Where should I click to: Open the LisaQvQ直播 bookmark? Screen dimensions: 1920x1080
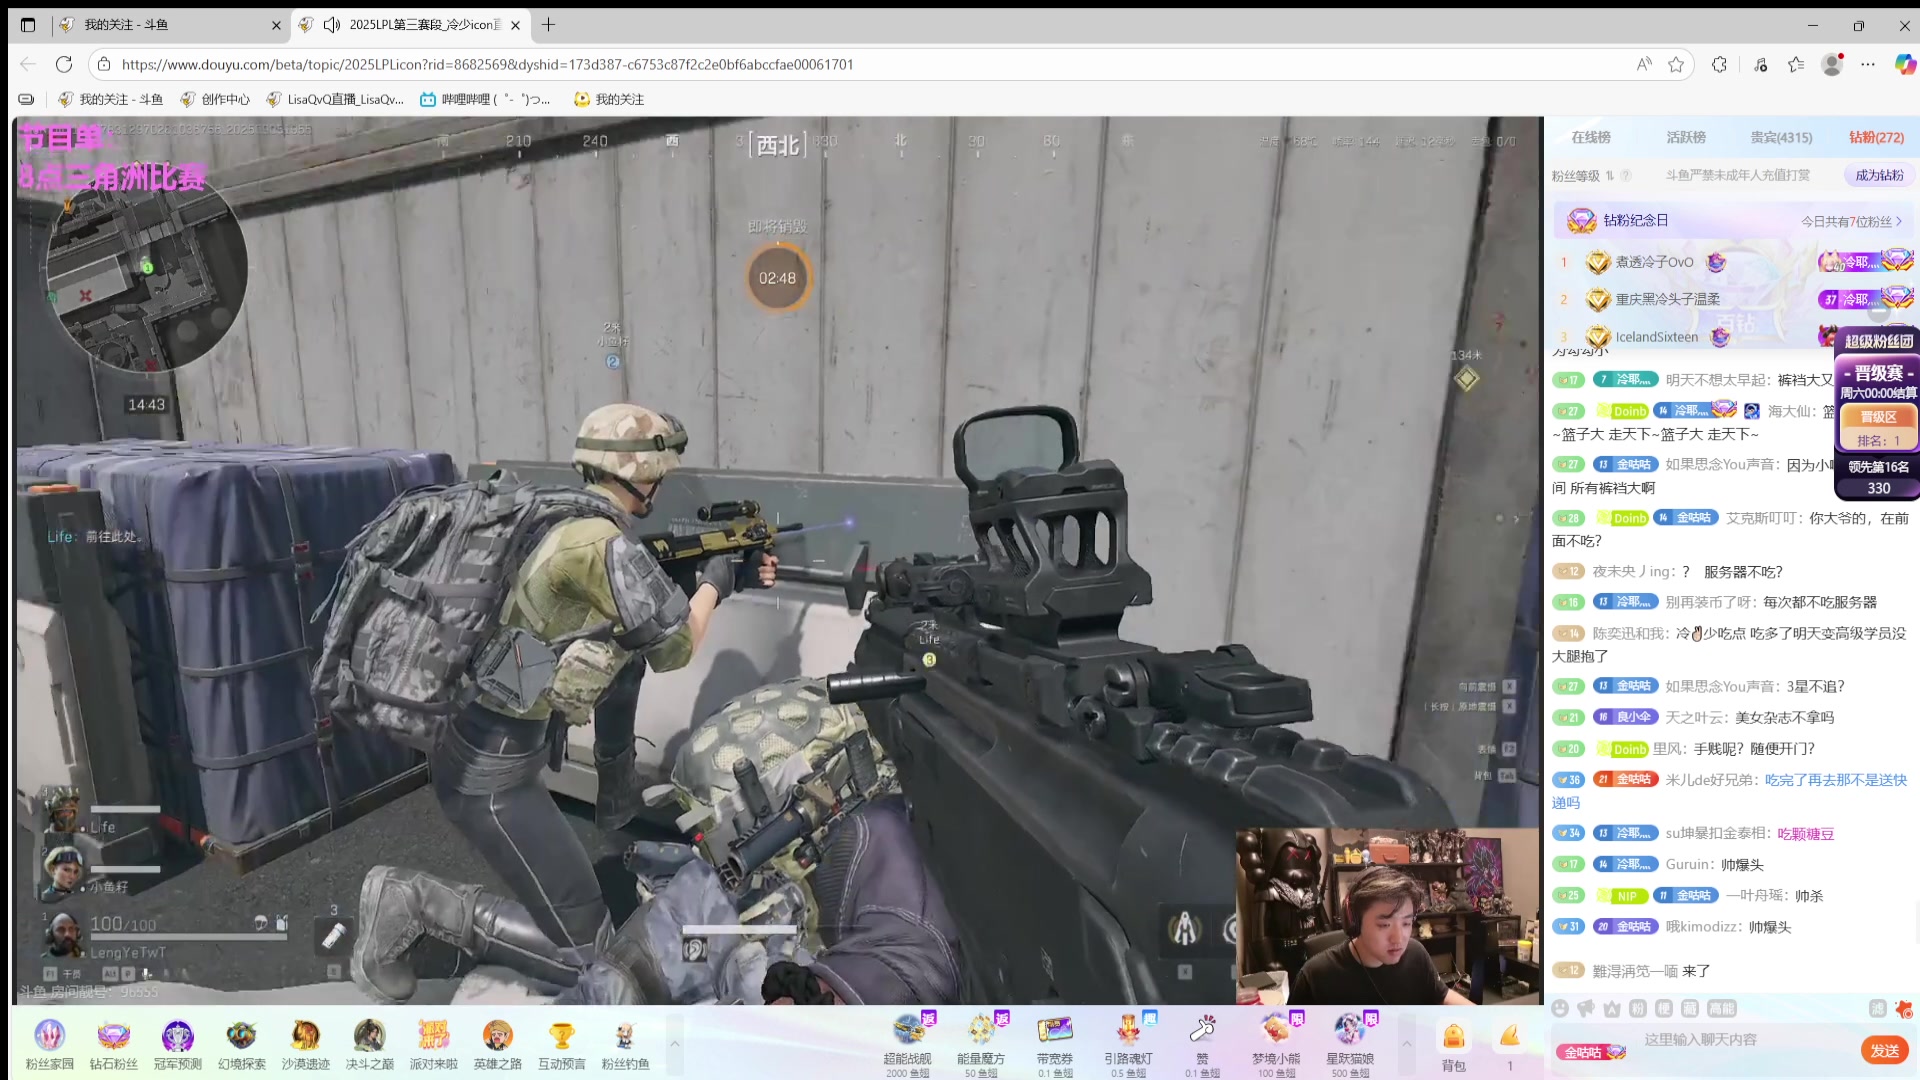click(335, 99)
